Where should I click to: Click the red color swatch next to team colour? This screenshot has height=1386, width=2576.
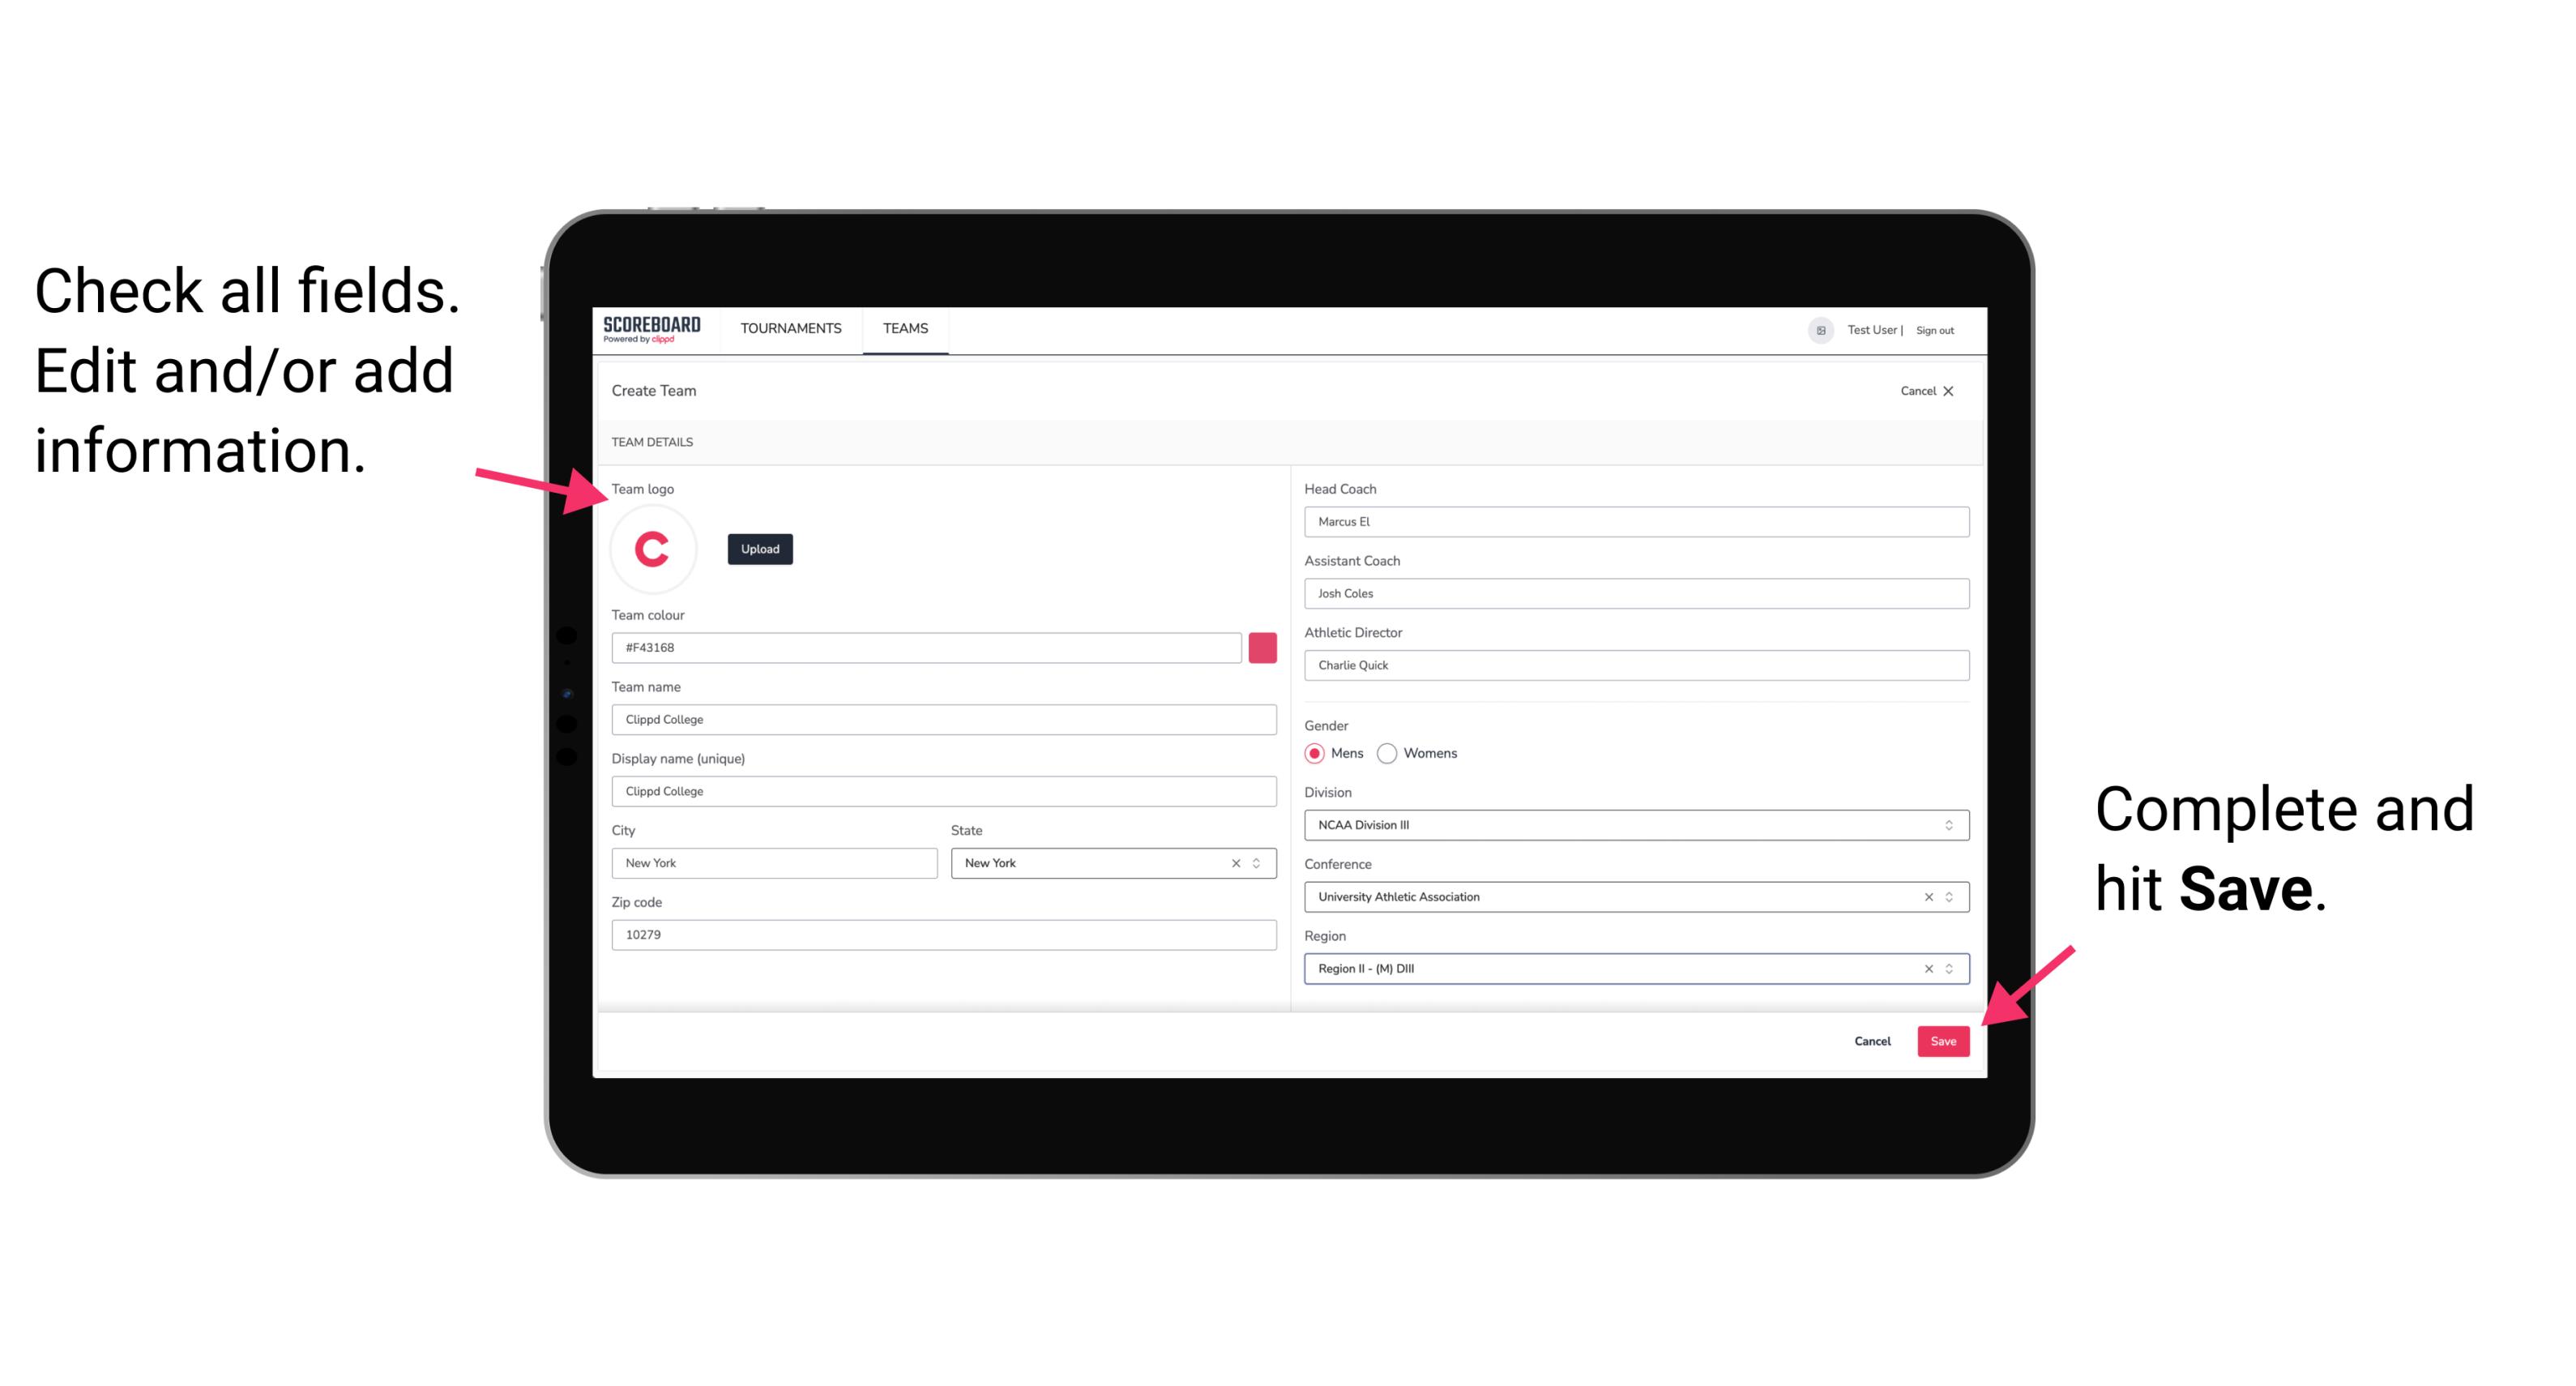click(x=1262, y=647)
